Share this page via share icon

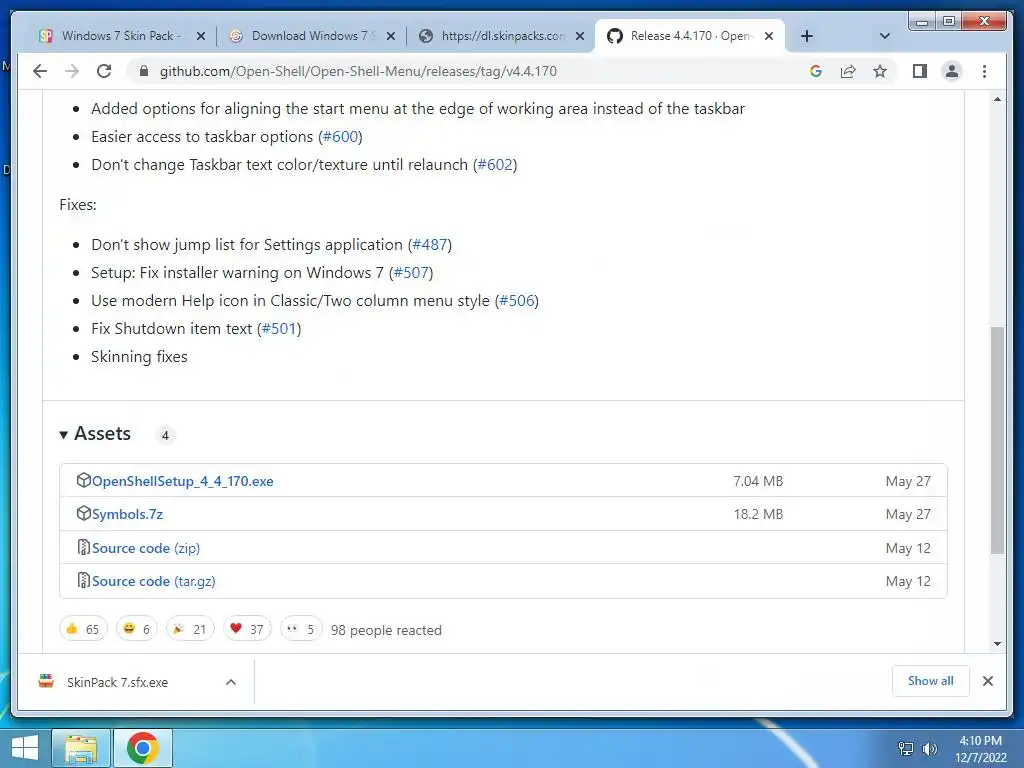coord(848,71)
